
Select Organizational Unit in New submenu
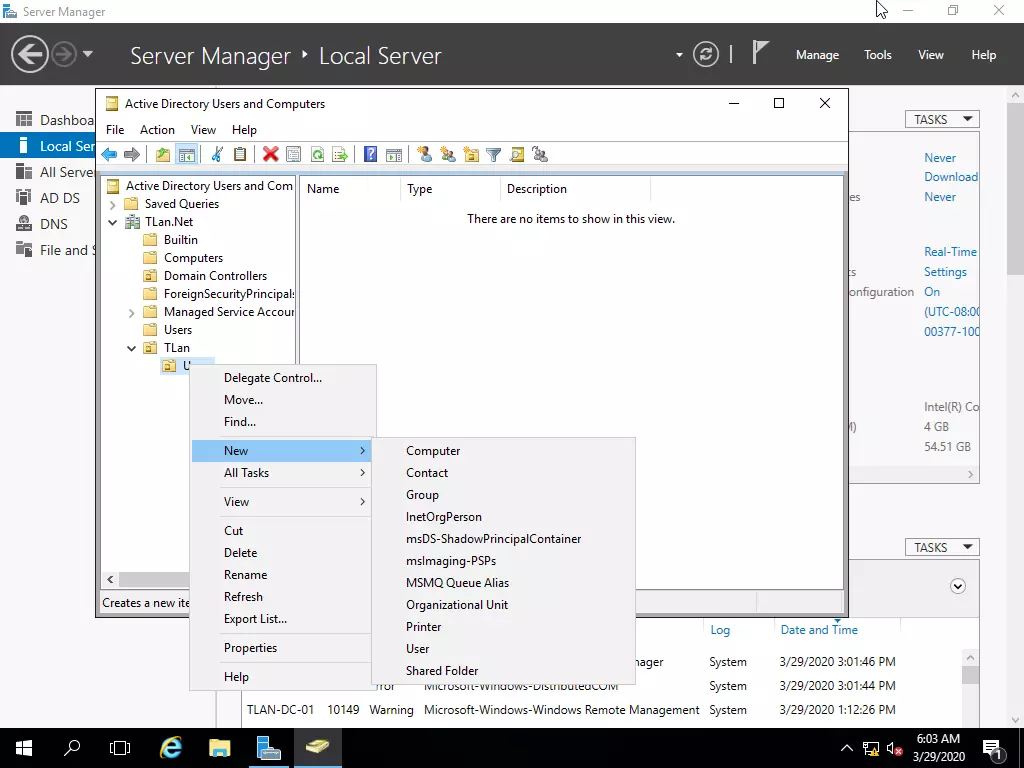click(x=503, y=605)
